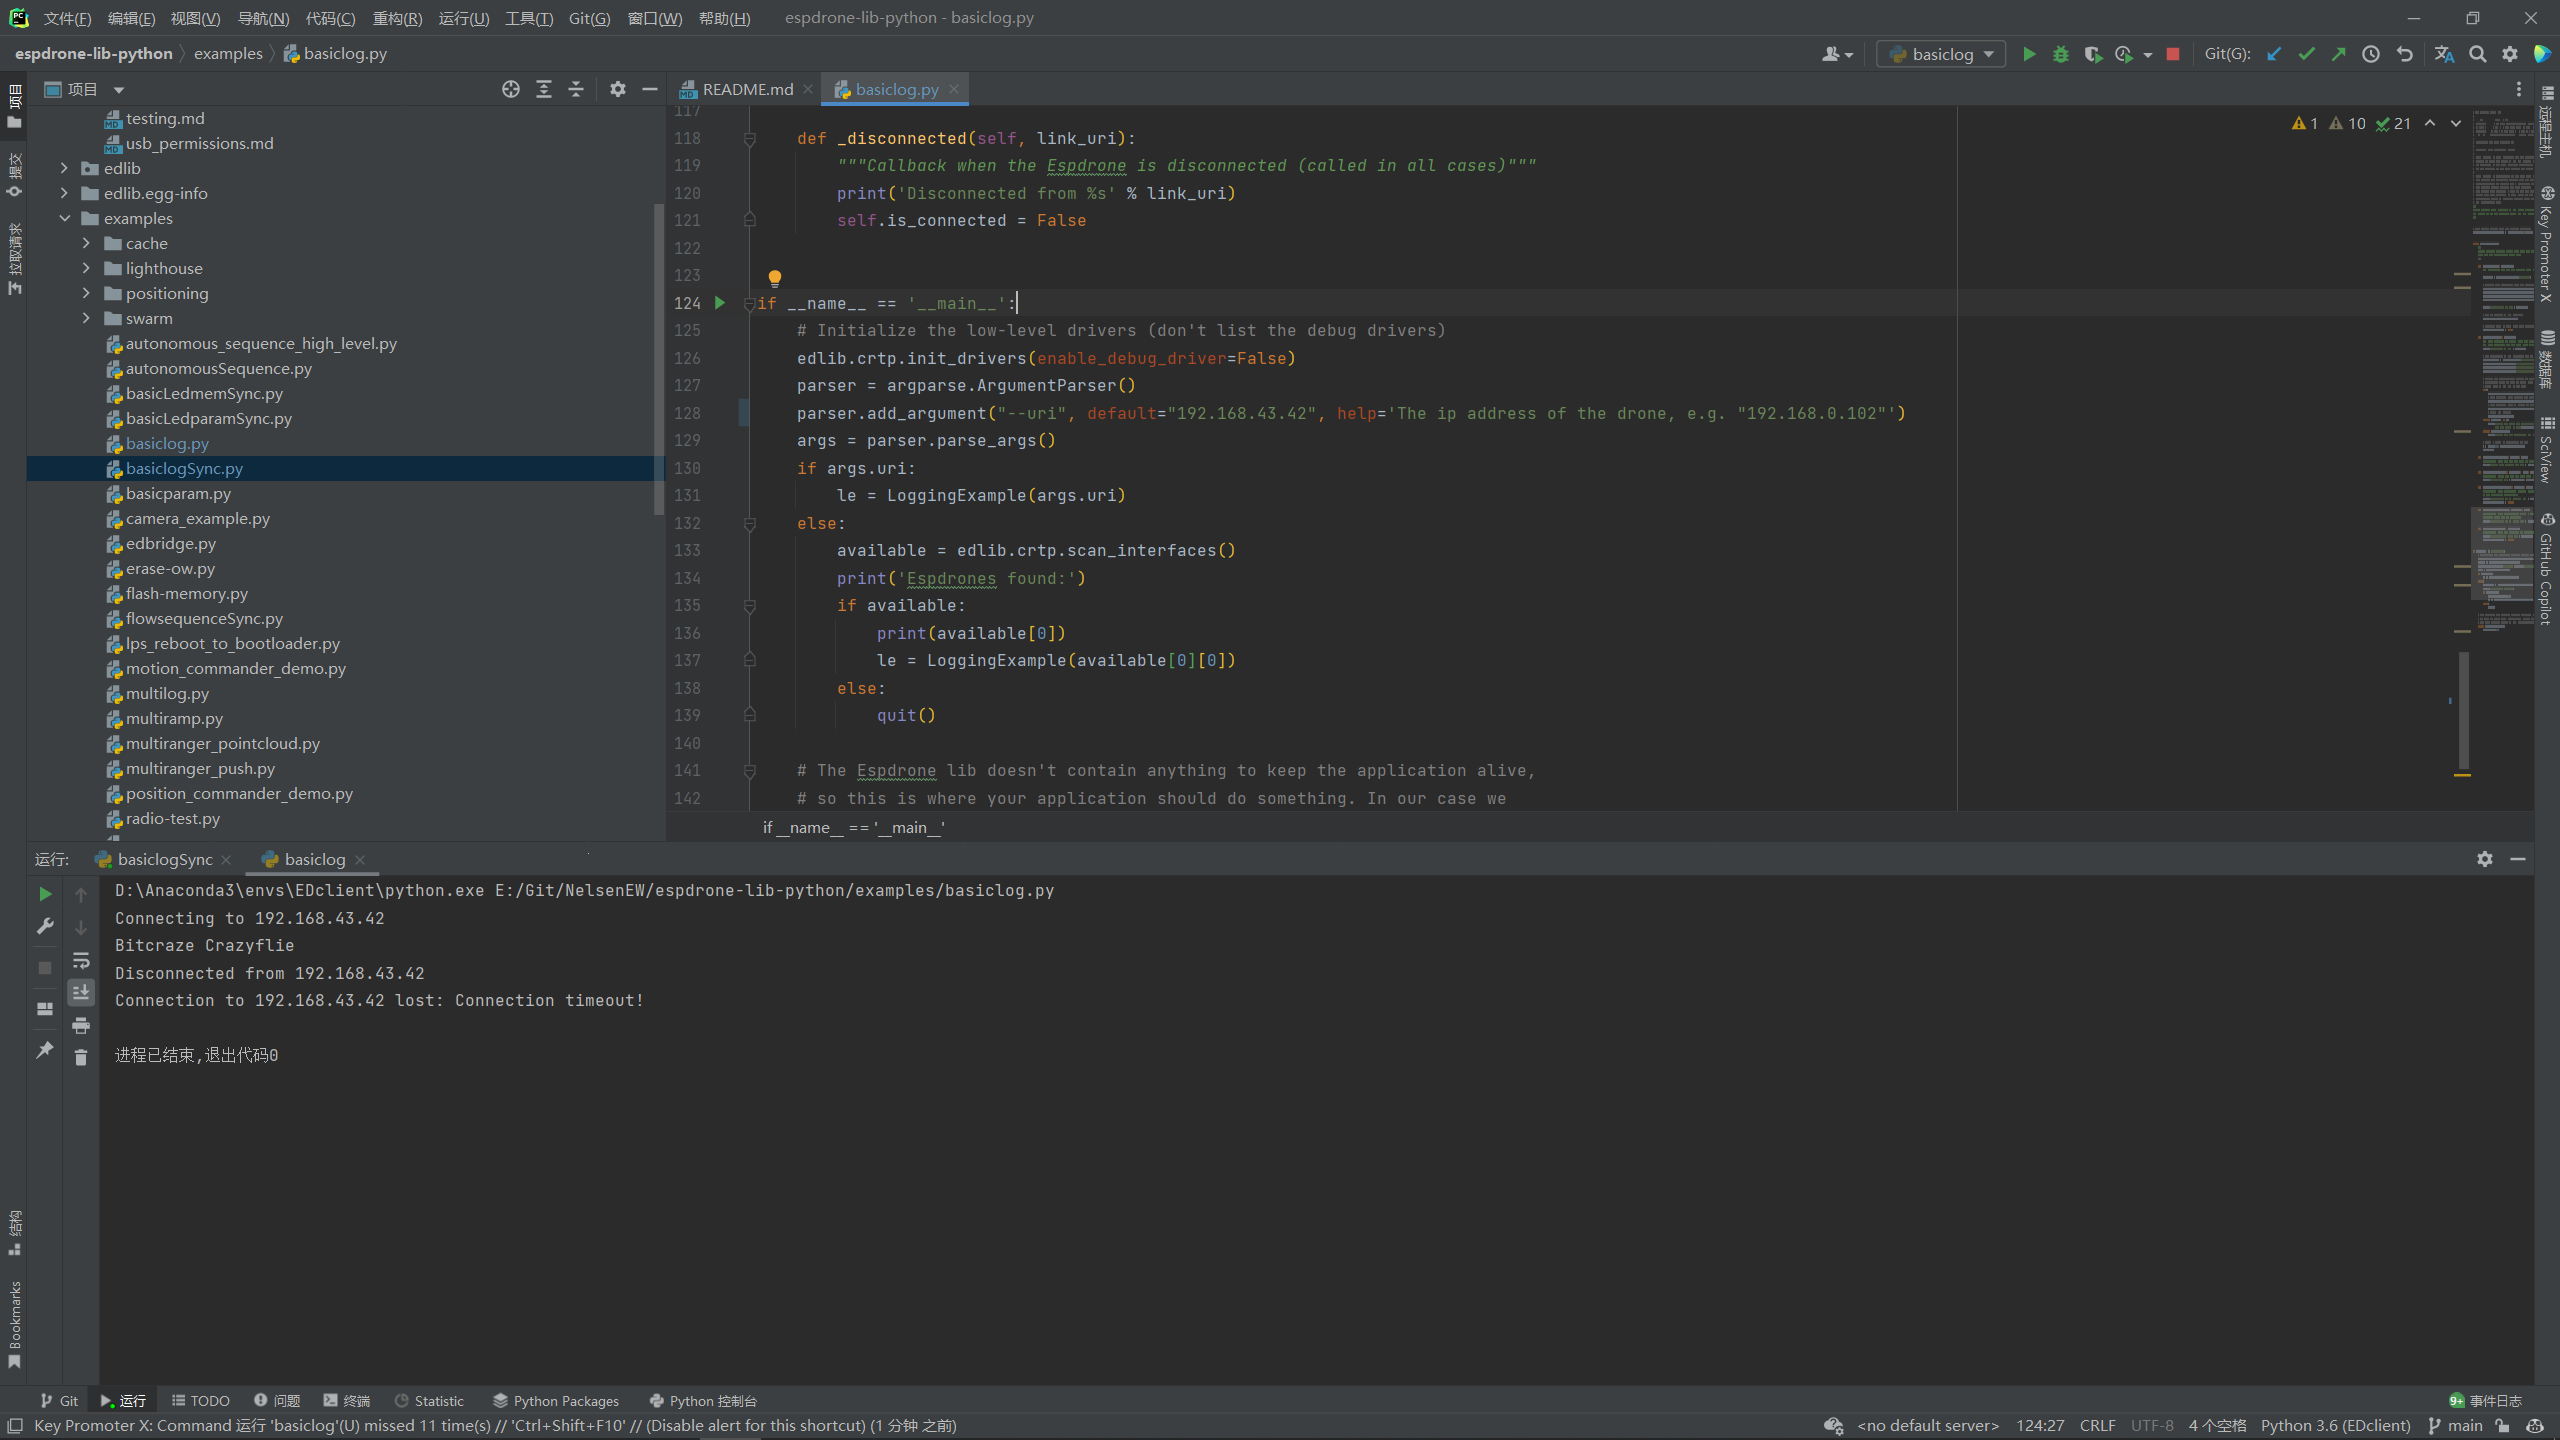Click the Git update project arrow

pyautogui.click(x=2274, y=54)
